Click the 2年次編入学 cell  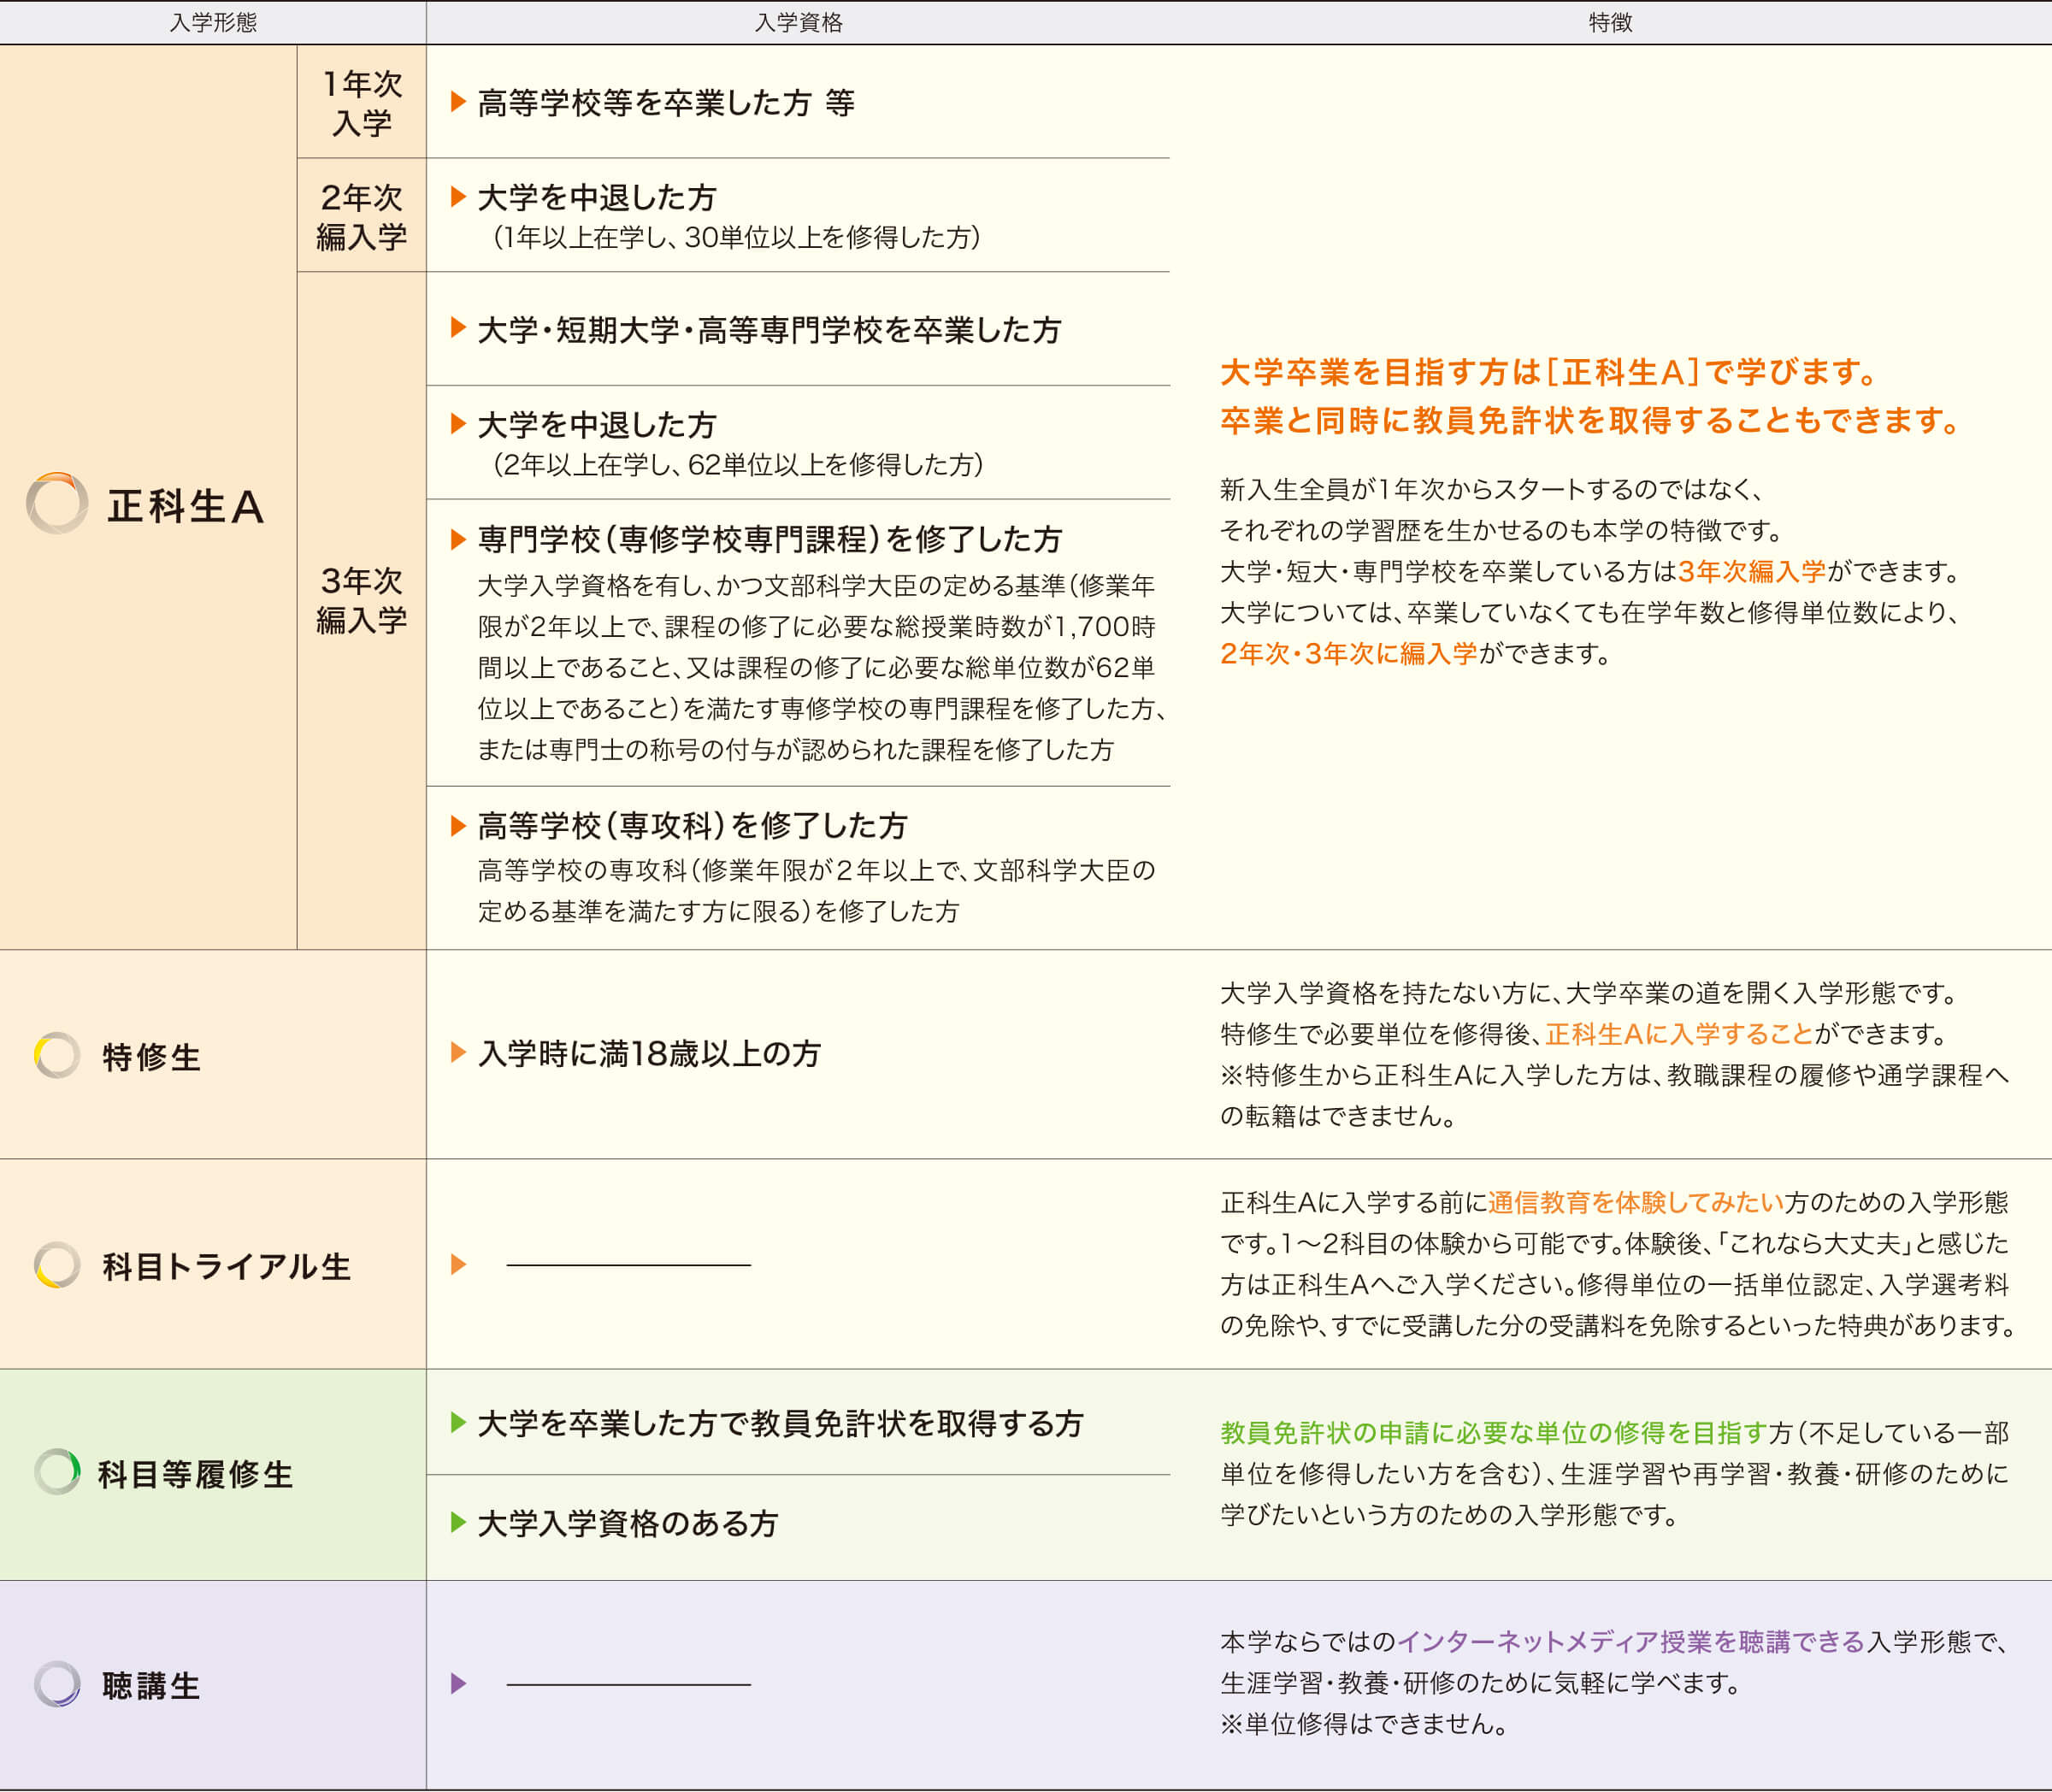[x=361, y=216]
